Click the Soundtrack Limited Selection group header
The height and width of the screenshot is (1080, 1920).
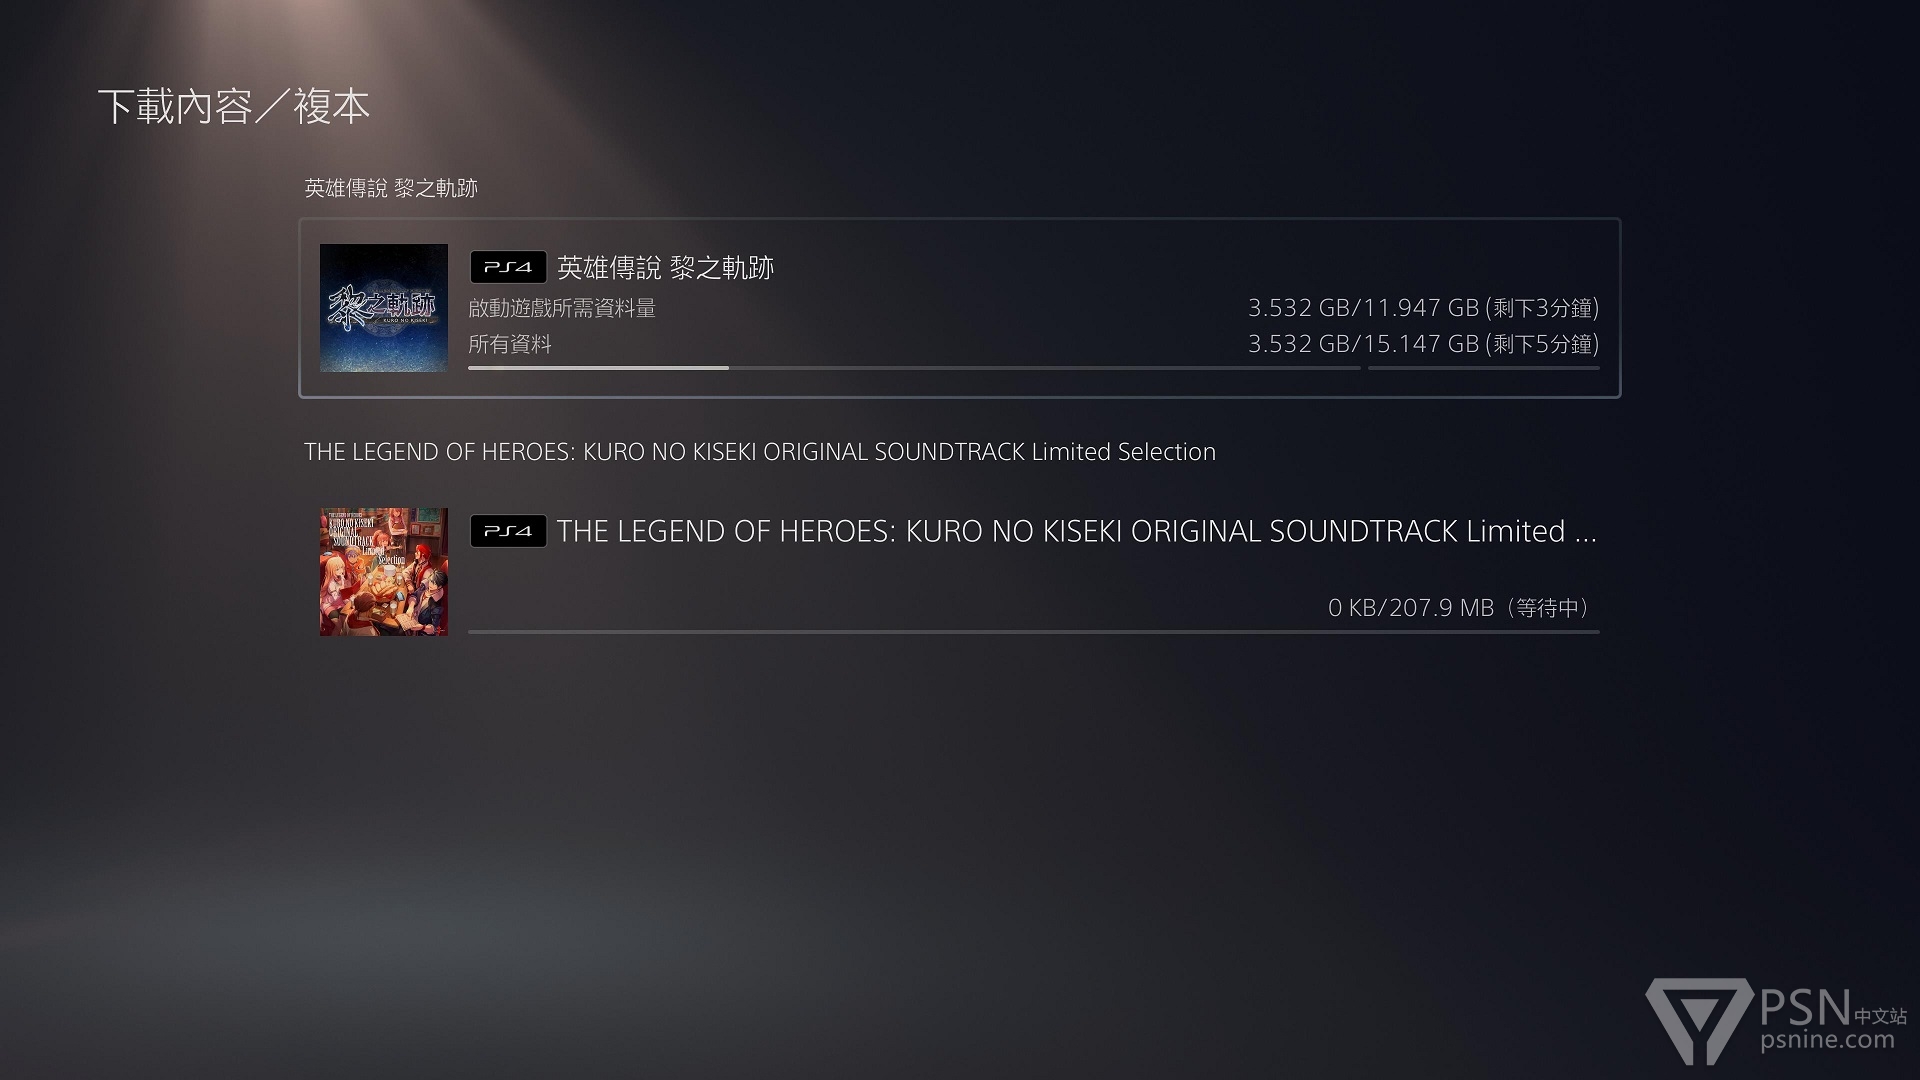coord(760,452)
